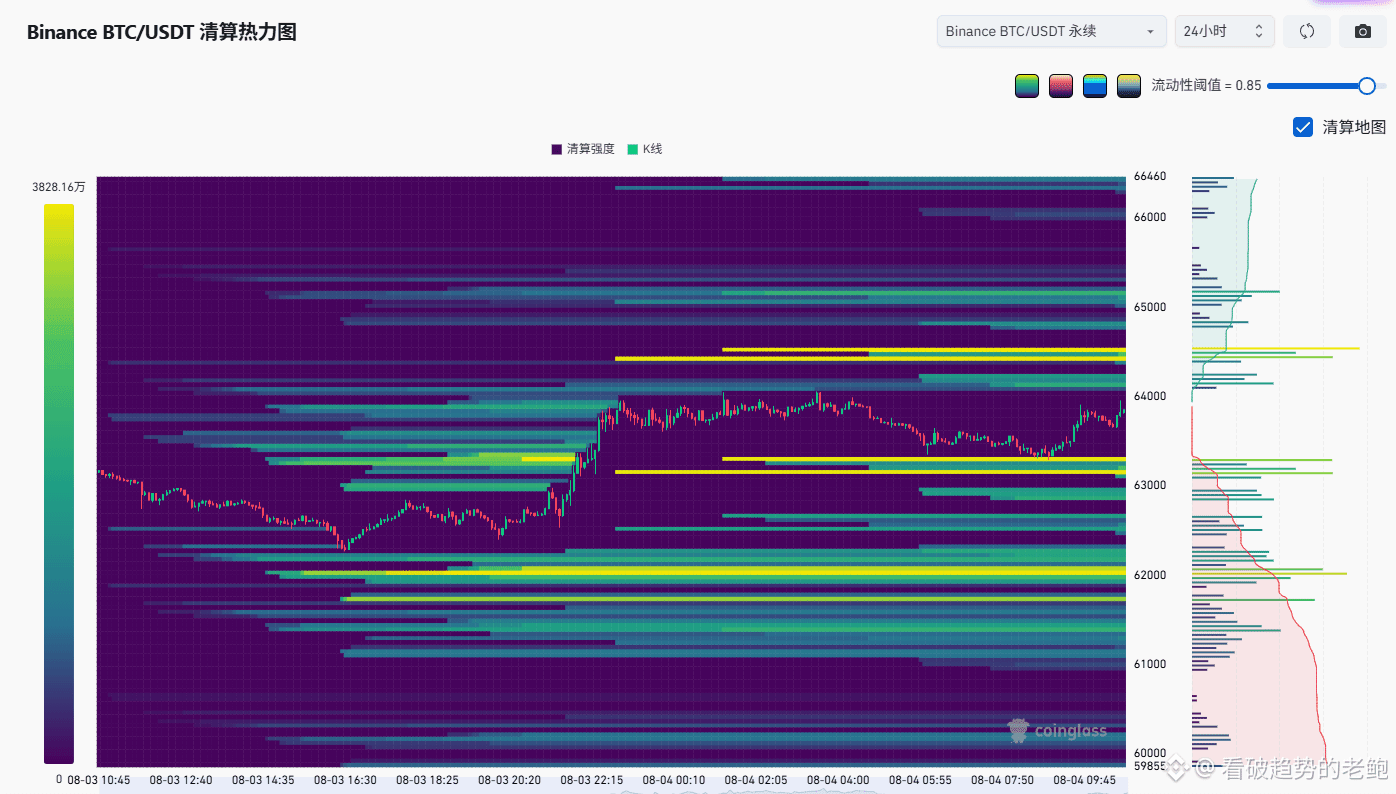The height and width of the screenshot is (794, 1396).
Task: Click the "08-03 14:35" time axis label
Action: click(x=263, y=780)
